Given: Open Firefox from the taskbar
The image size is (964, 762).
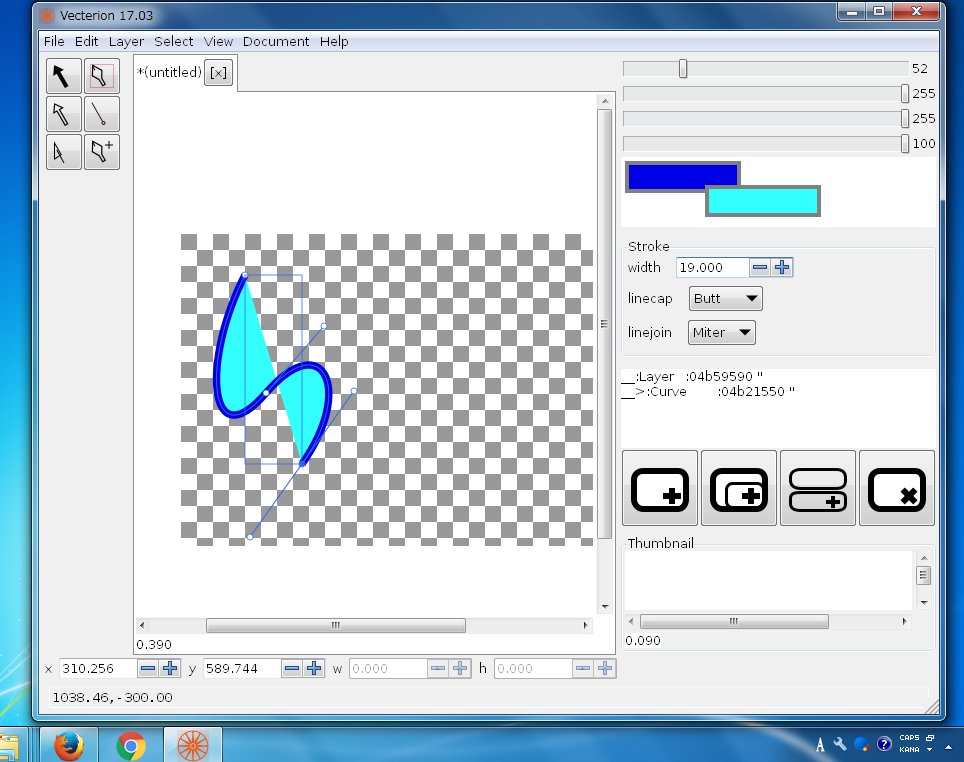Looking at the screenshot, I should (69, 745).
